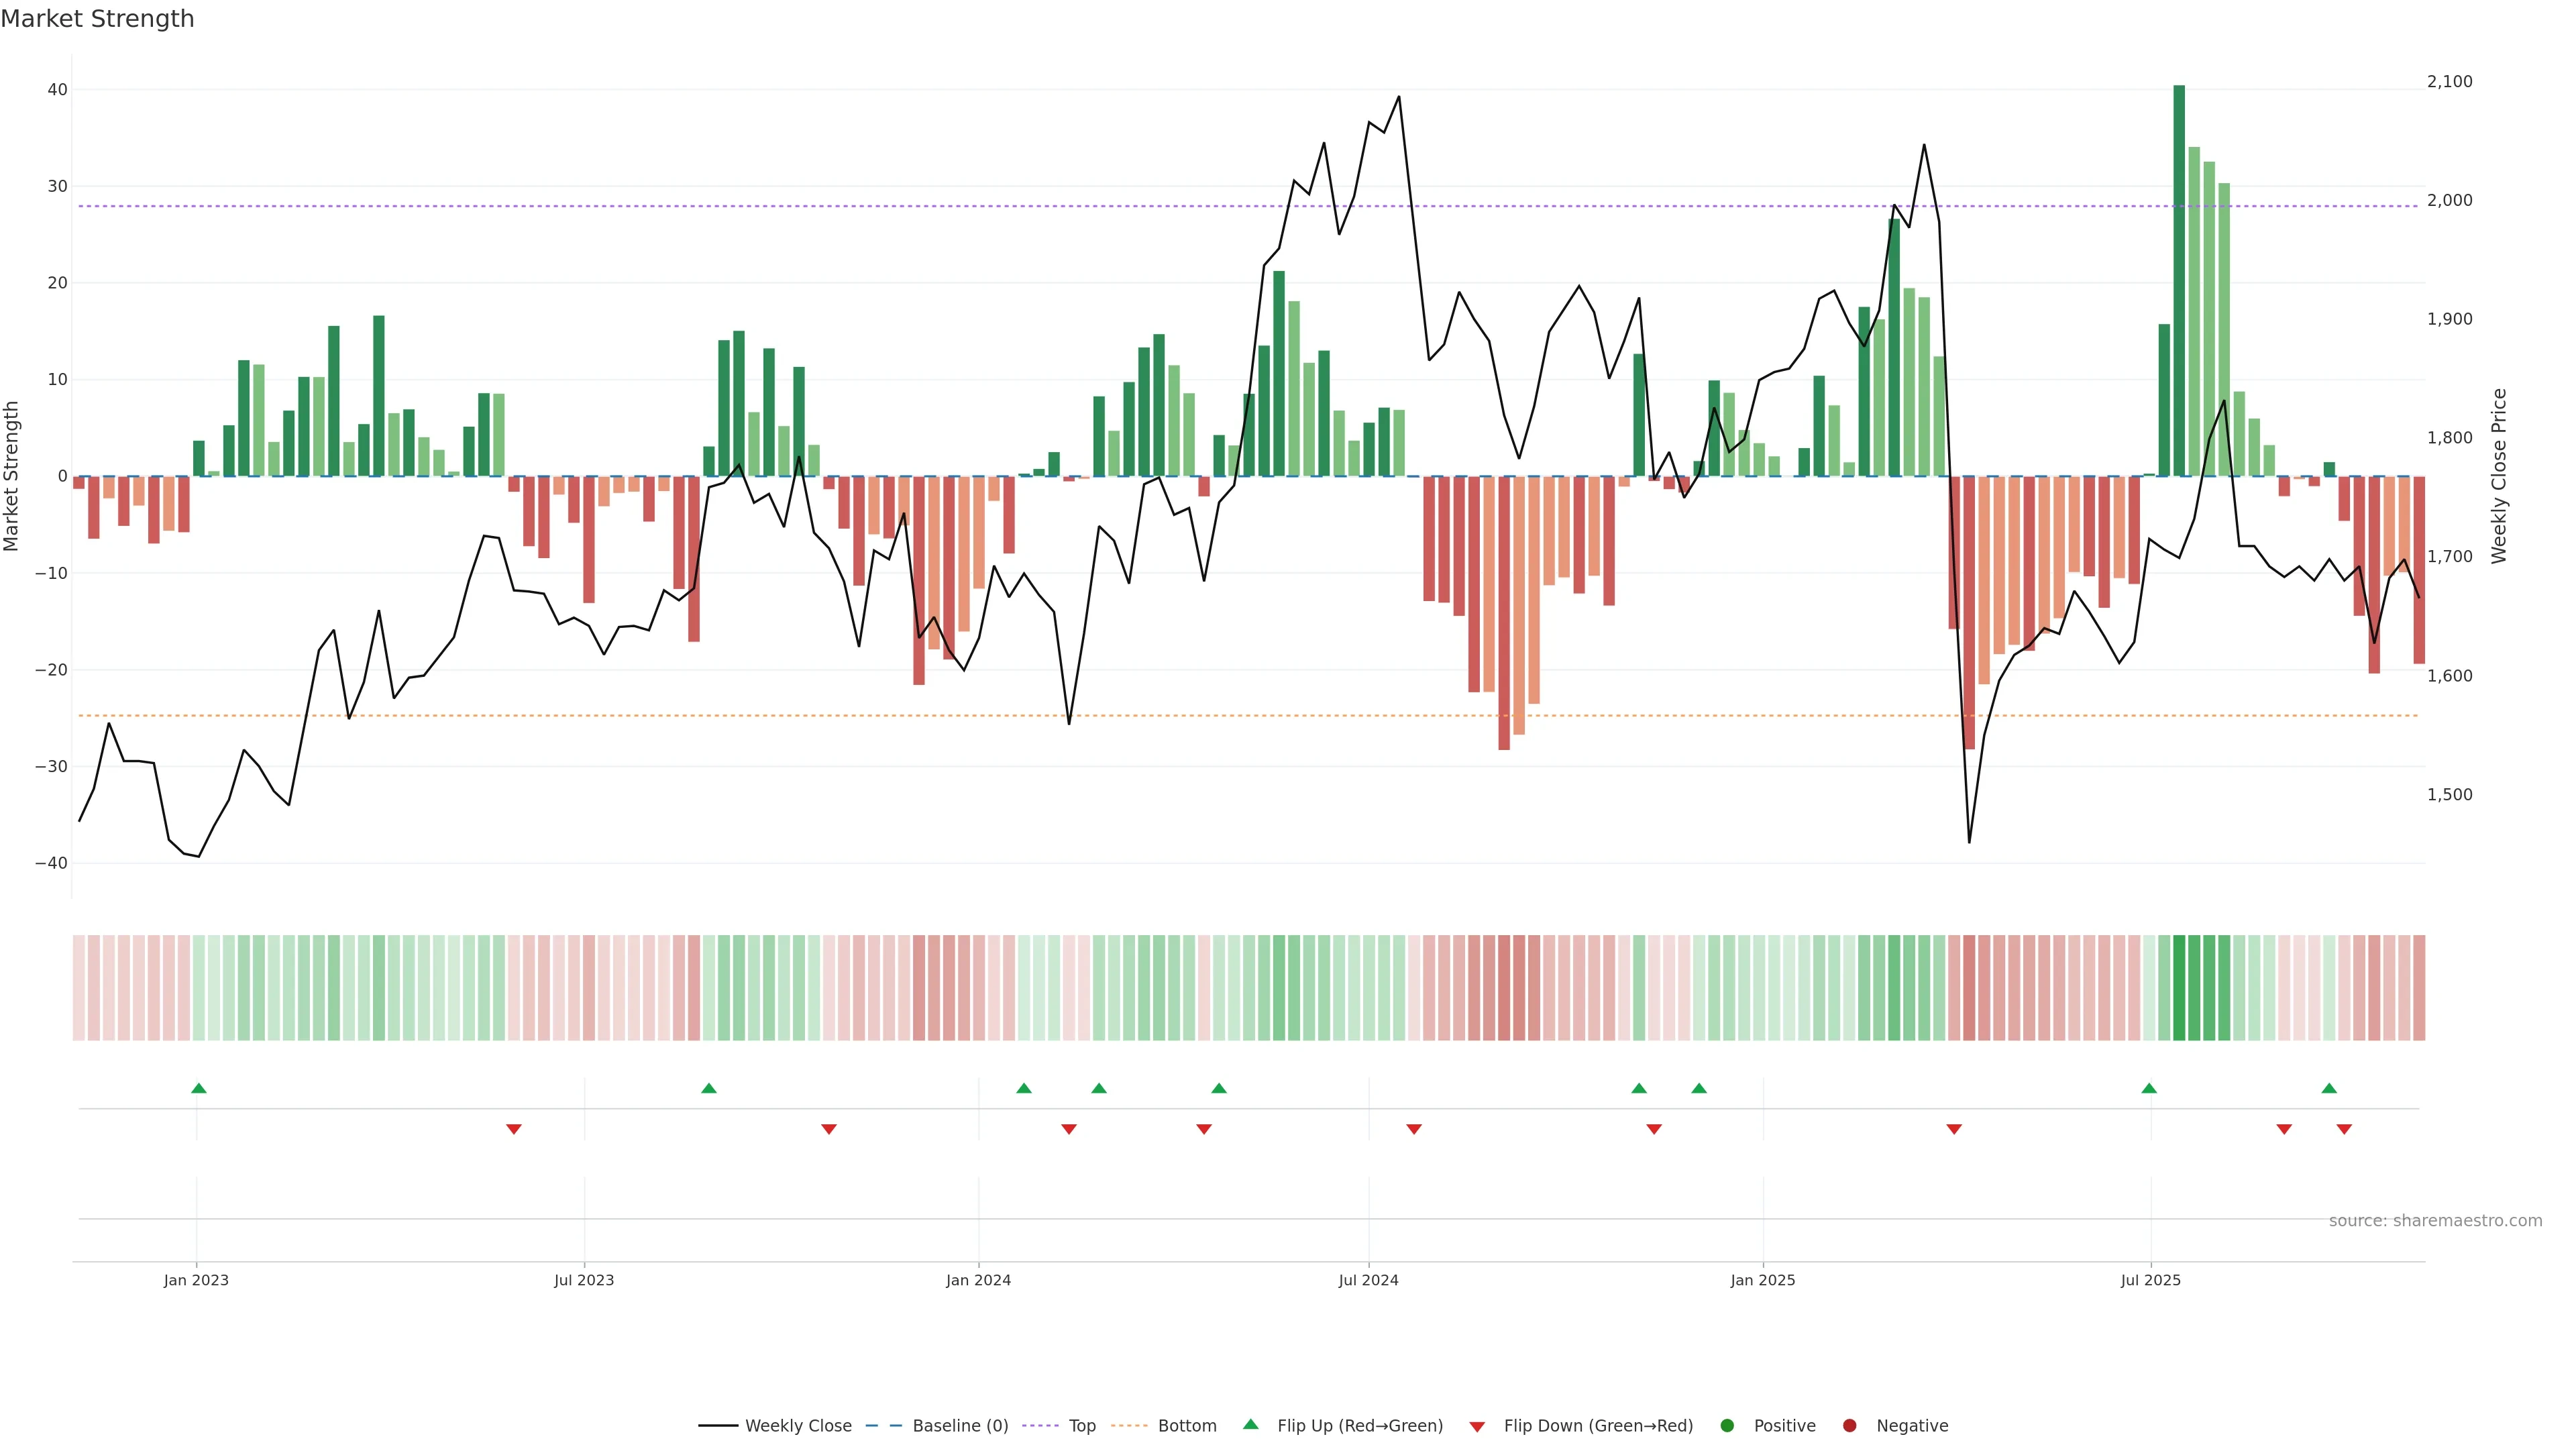Select the darkest green cell in heatmap strip
The width and height of the screenshot is (2576, 1449).
tap(2179, 987)
